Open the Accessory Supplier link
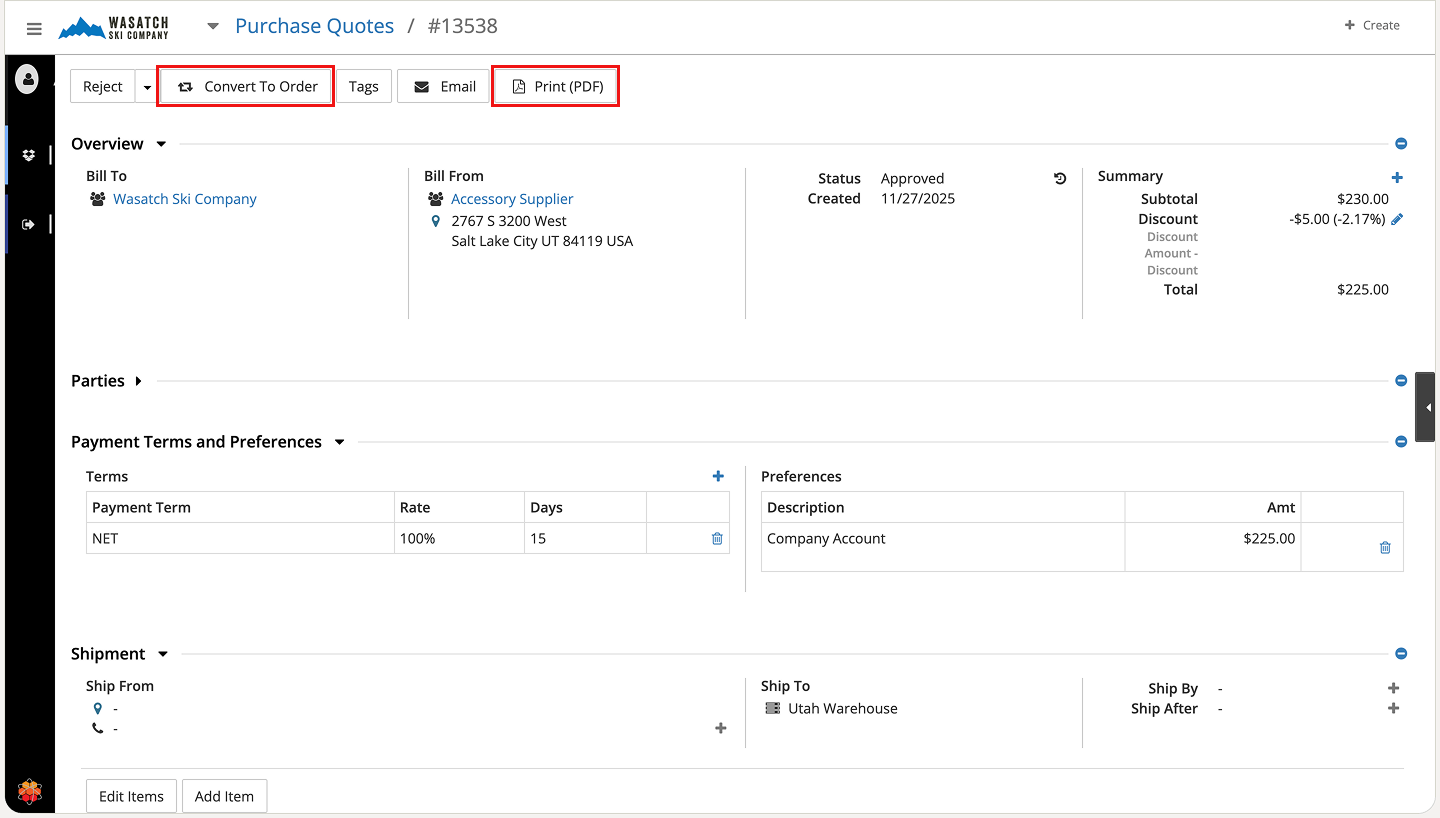Screen dimensions: 1440x818 click(x=512, y=199)
